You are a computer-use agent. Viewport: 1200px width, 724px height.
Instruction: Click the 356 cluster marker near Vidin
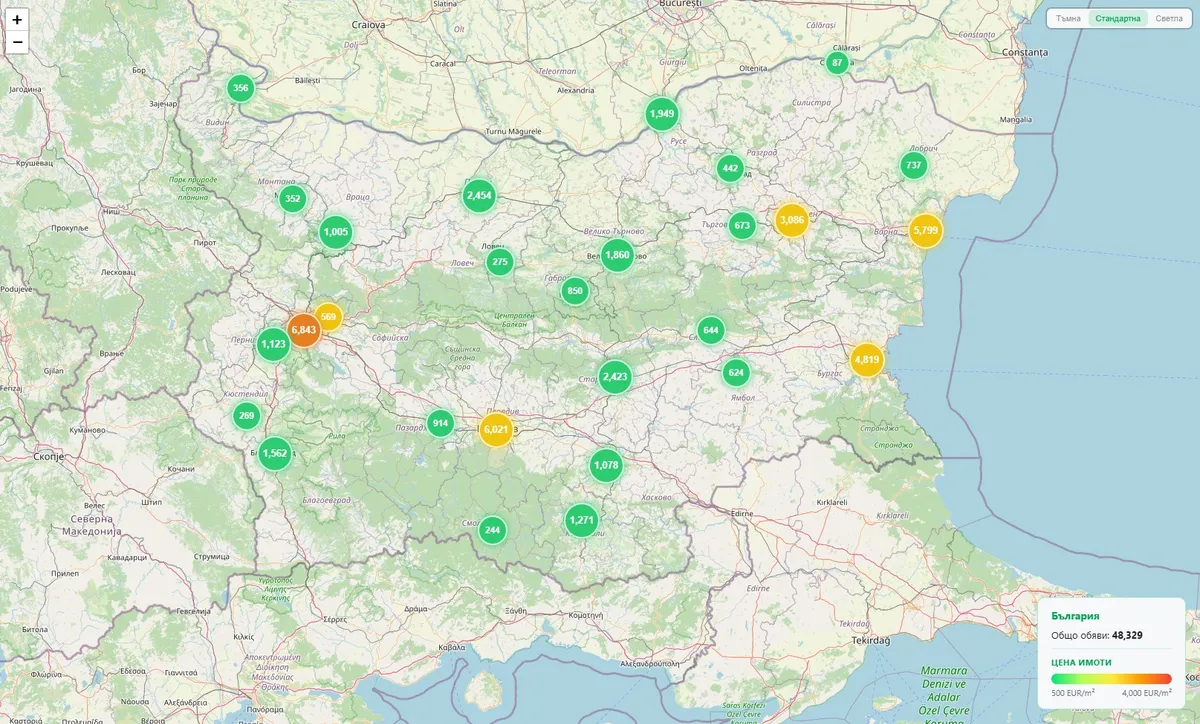(x=240, y=88)
